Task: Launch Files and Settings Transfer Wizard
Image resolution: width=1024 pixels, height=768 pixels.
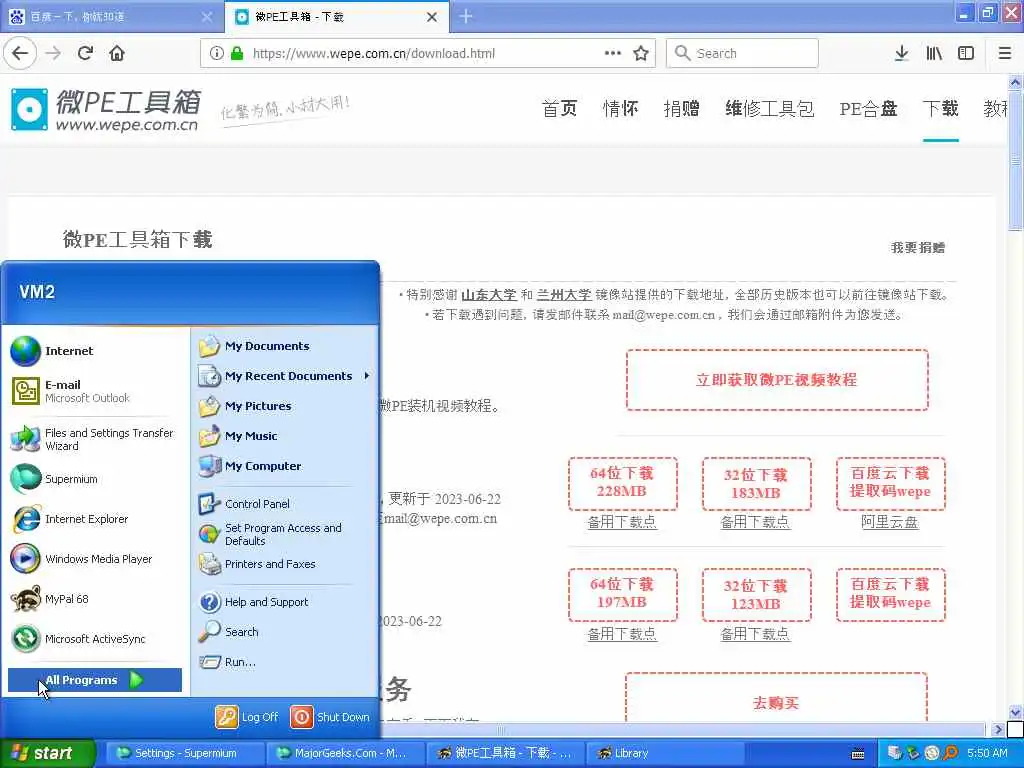Action: (96, 439)
